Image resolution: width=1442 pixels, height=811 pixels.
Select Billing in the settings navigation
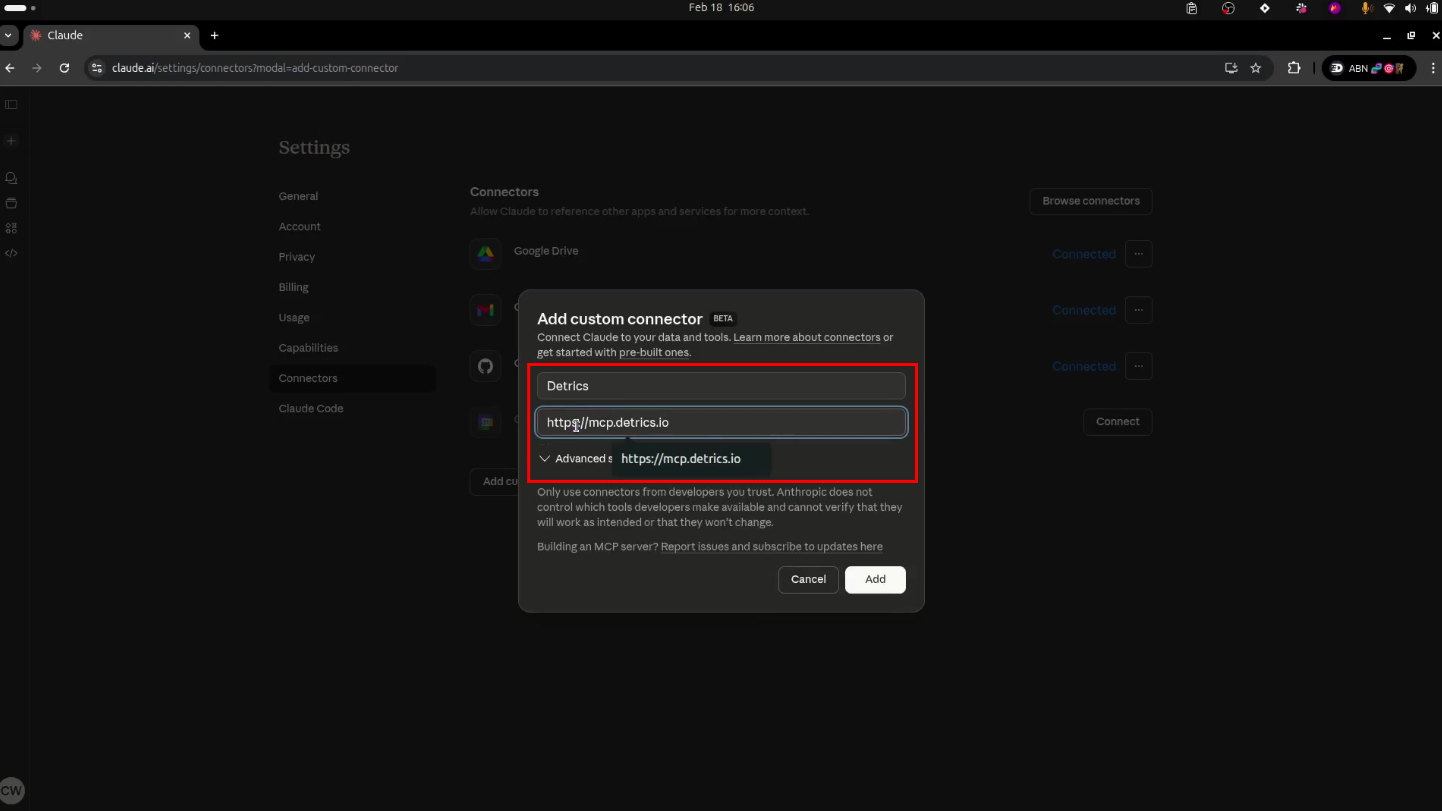(293, 287)
